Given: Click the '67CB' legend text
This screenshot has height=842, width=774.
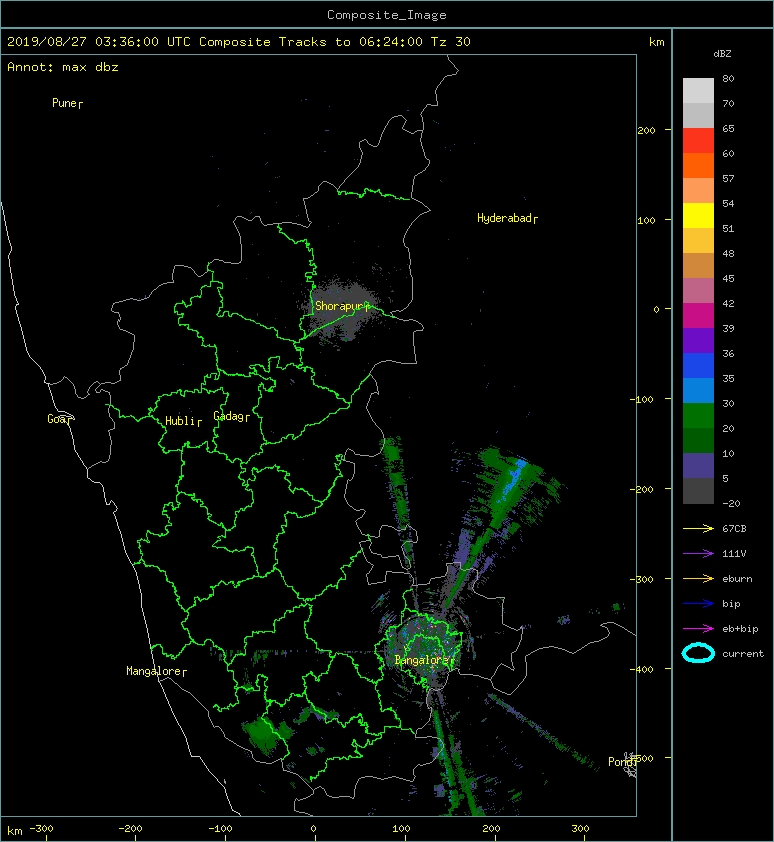Looking at the screenshot, I should 734,528.
